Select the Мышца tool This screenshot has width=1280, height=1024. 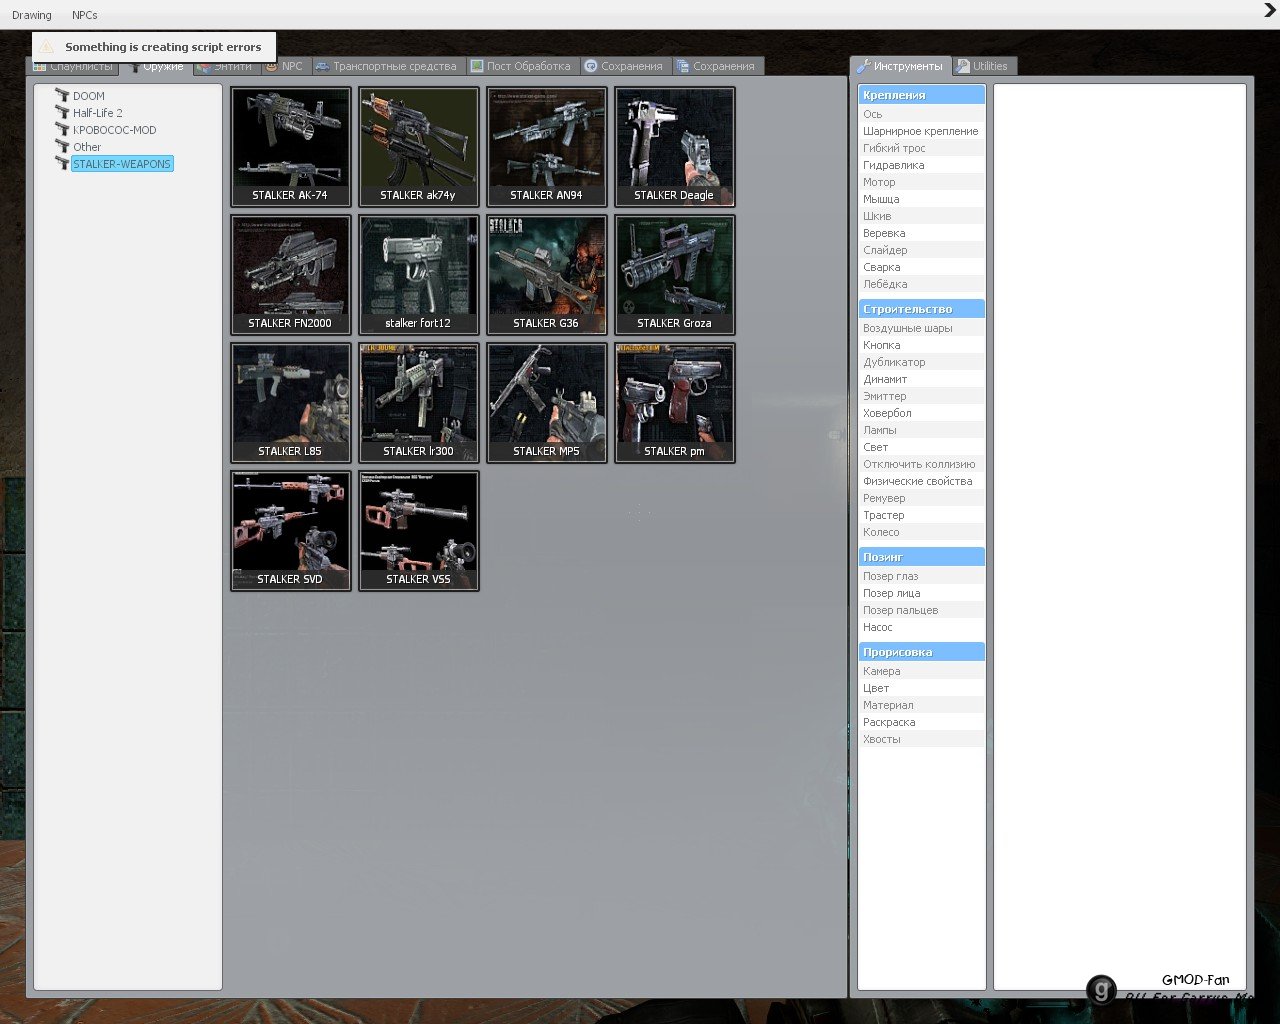tap(921, 199)
